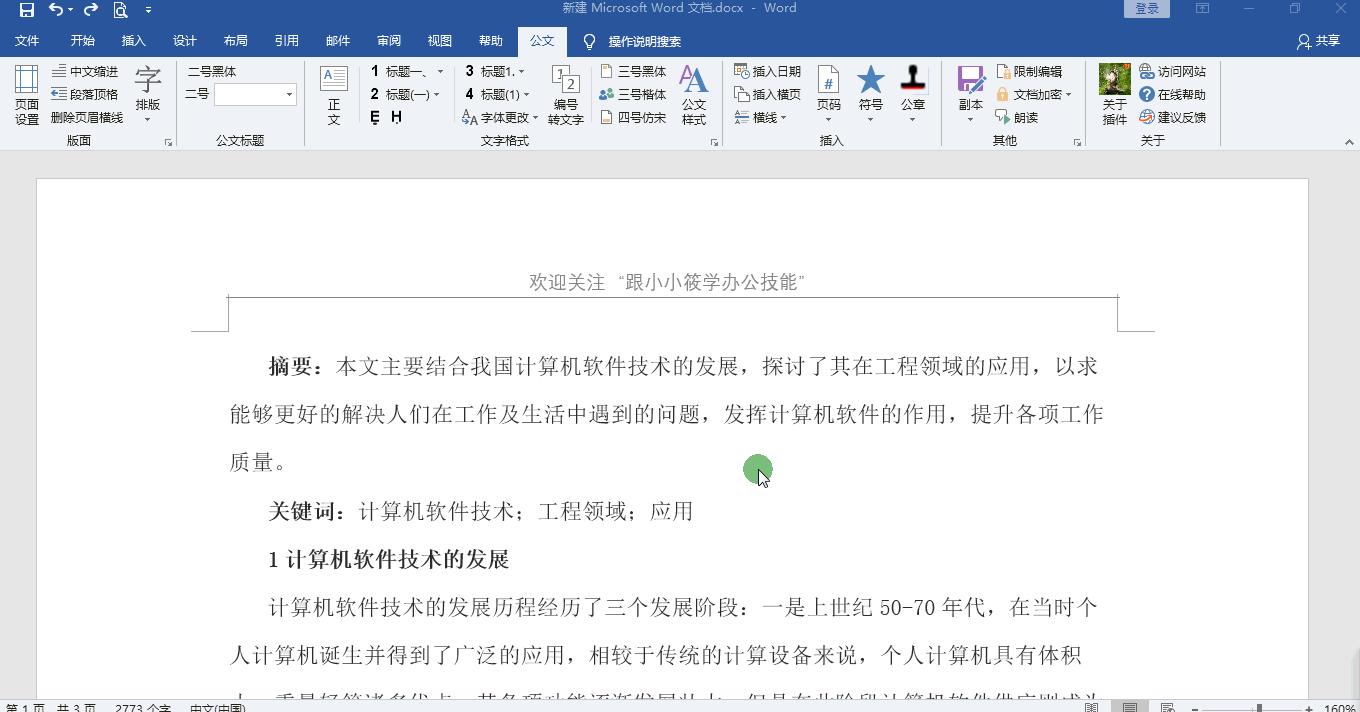Open the 文件 menu
This screenshot has height=712, width=1360.
coord(27,41)
